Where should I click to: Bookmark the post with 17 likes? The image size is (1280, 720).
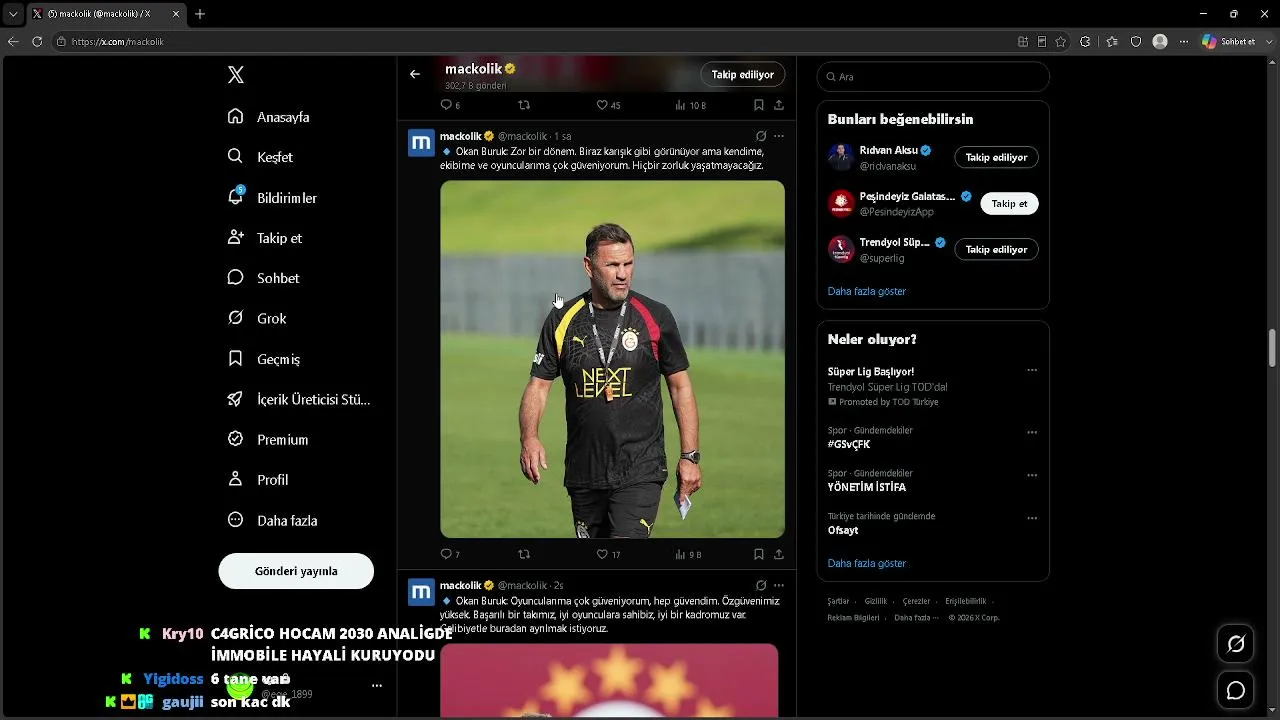point(759,554)
